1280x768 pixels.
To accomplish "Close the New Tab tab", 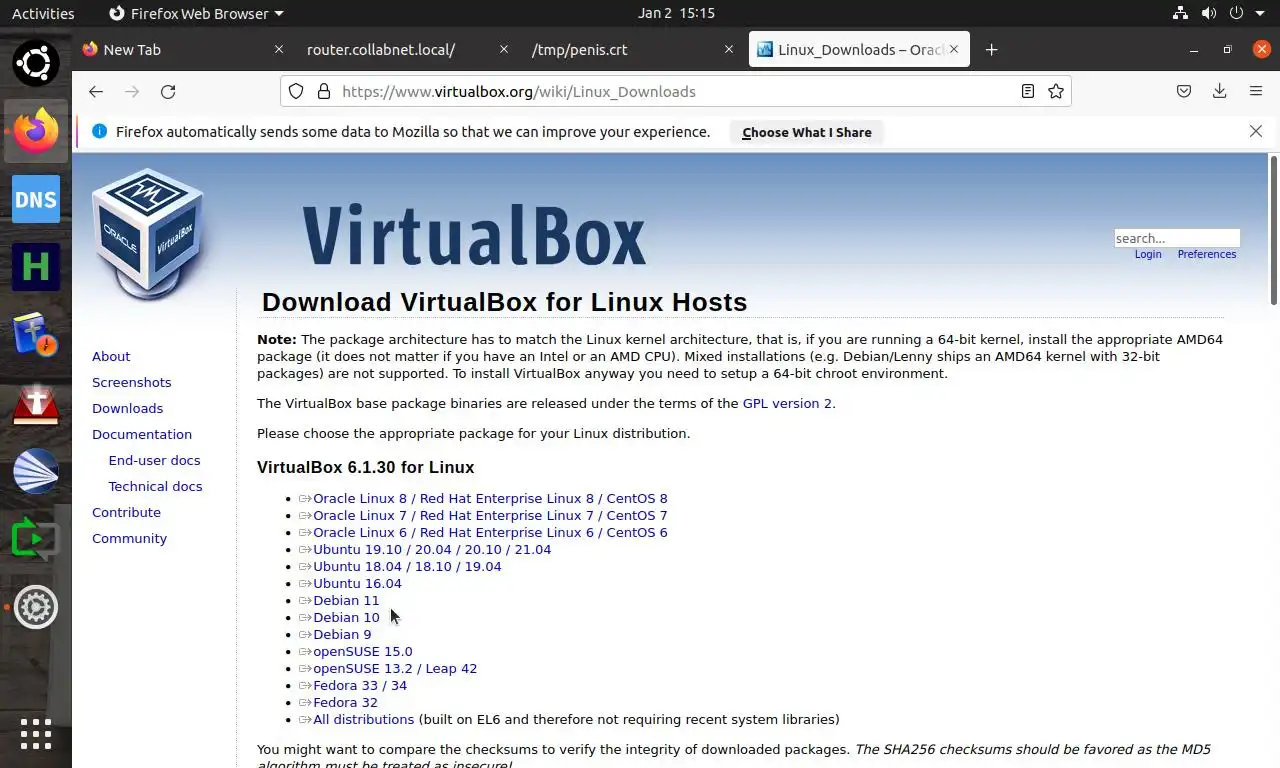I will pyautogui.click(x=279, y=49).
